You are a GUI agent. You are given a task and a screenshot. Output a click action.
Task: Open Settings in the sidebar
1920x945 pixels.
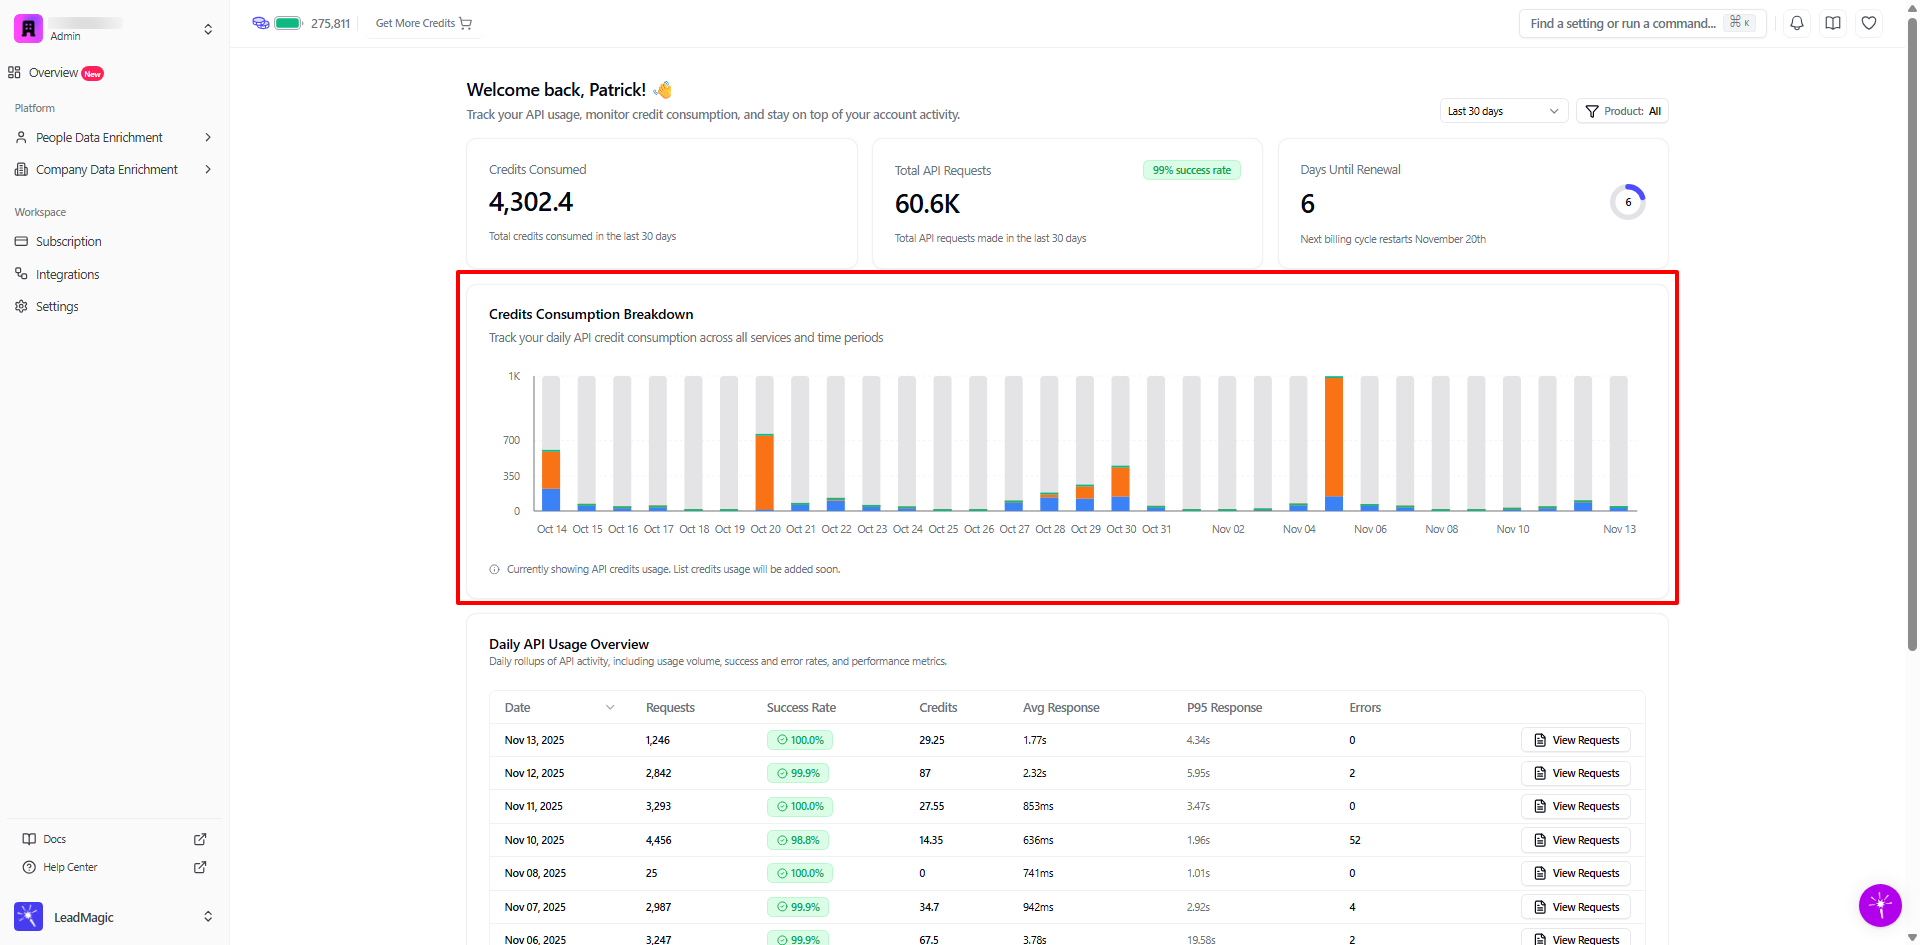(x=57, y=307)
